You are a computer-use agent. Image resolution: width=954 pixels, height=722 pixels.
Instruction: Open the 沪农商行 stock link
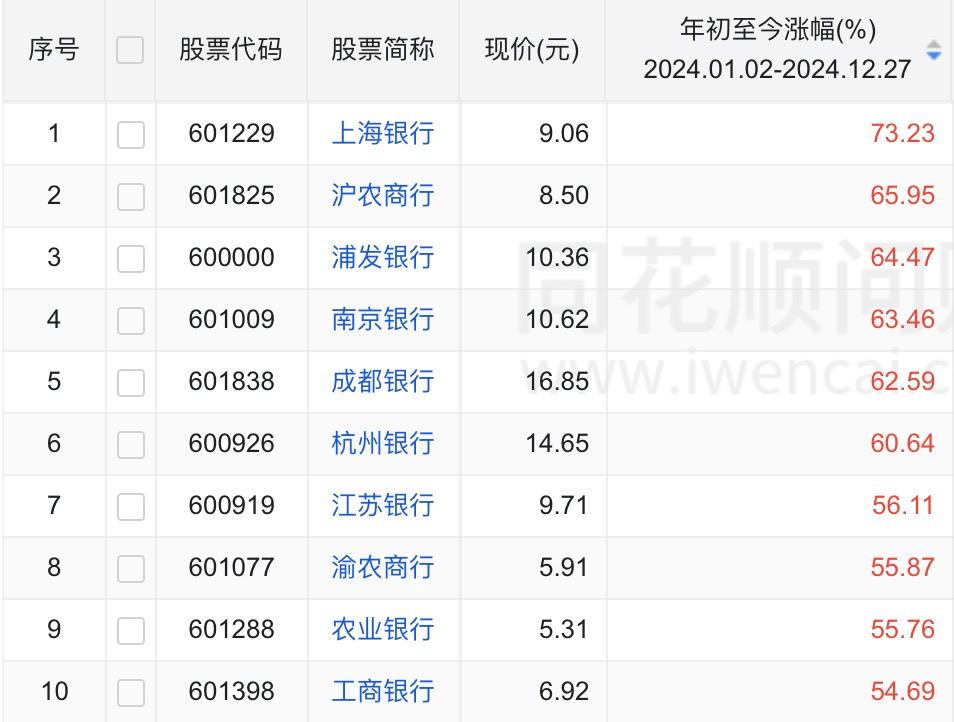383,195
